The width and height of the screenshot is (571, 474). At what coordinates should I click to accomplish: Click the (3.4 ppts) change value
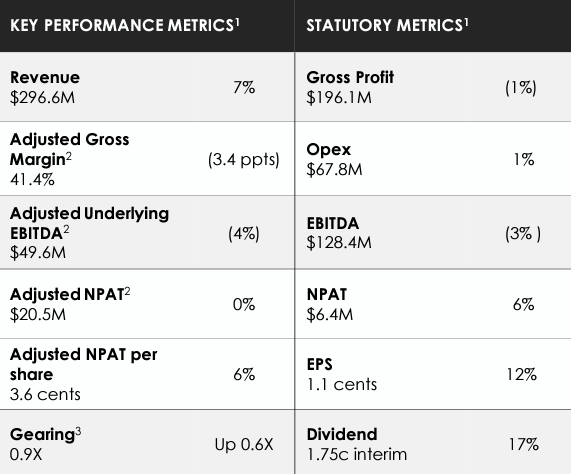(244, 160)
